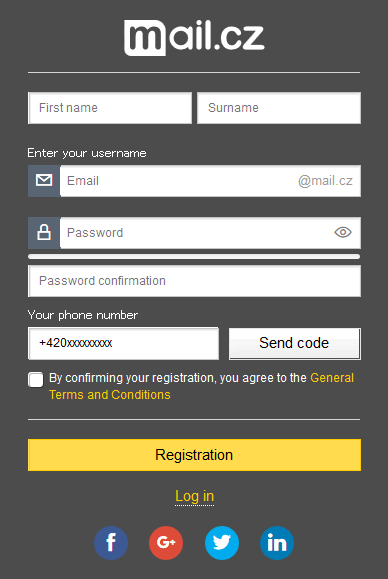Tick the terms agreement checkbox

click(36, 380)
